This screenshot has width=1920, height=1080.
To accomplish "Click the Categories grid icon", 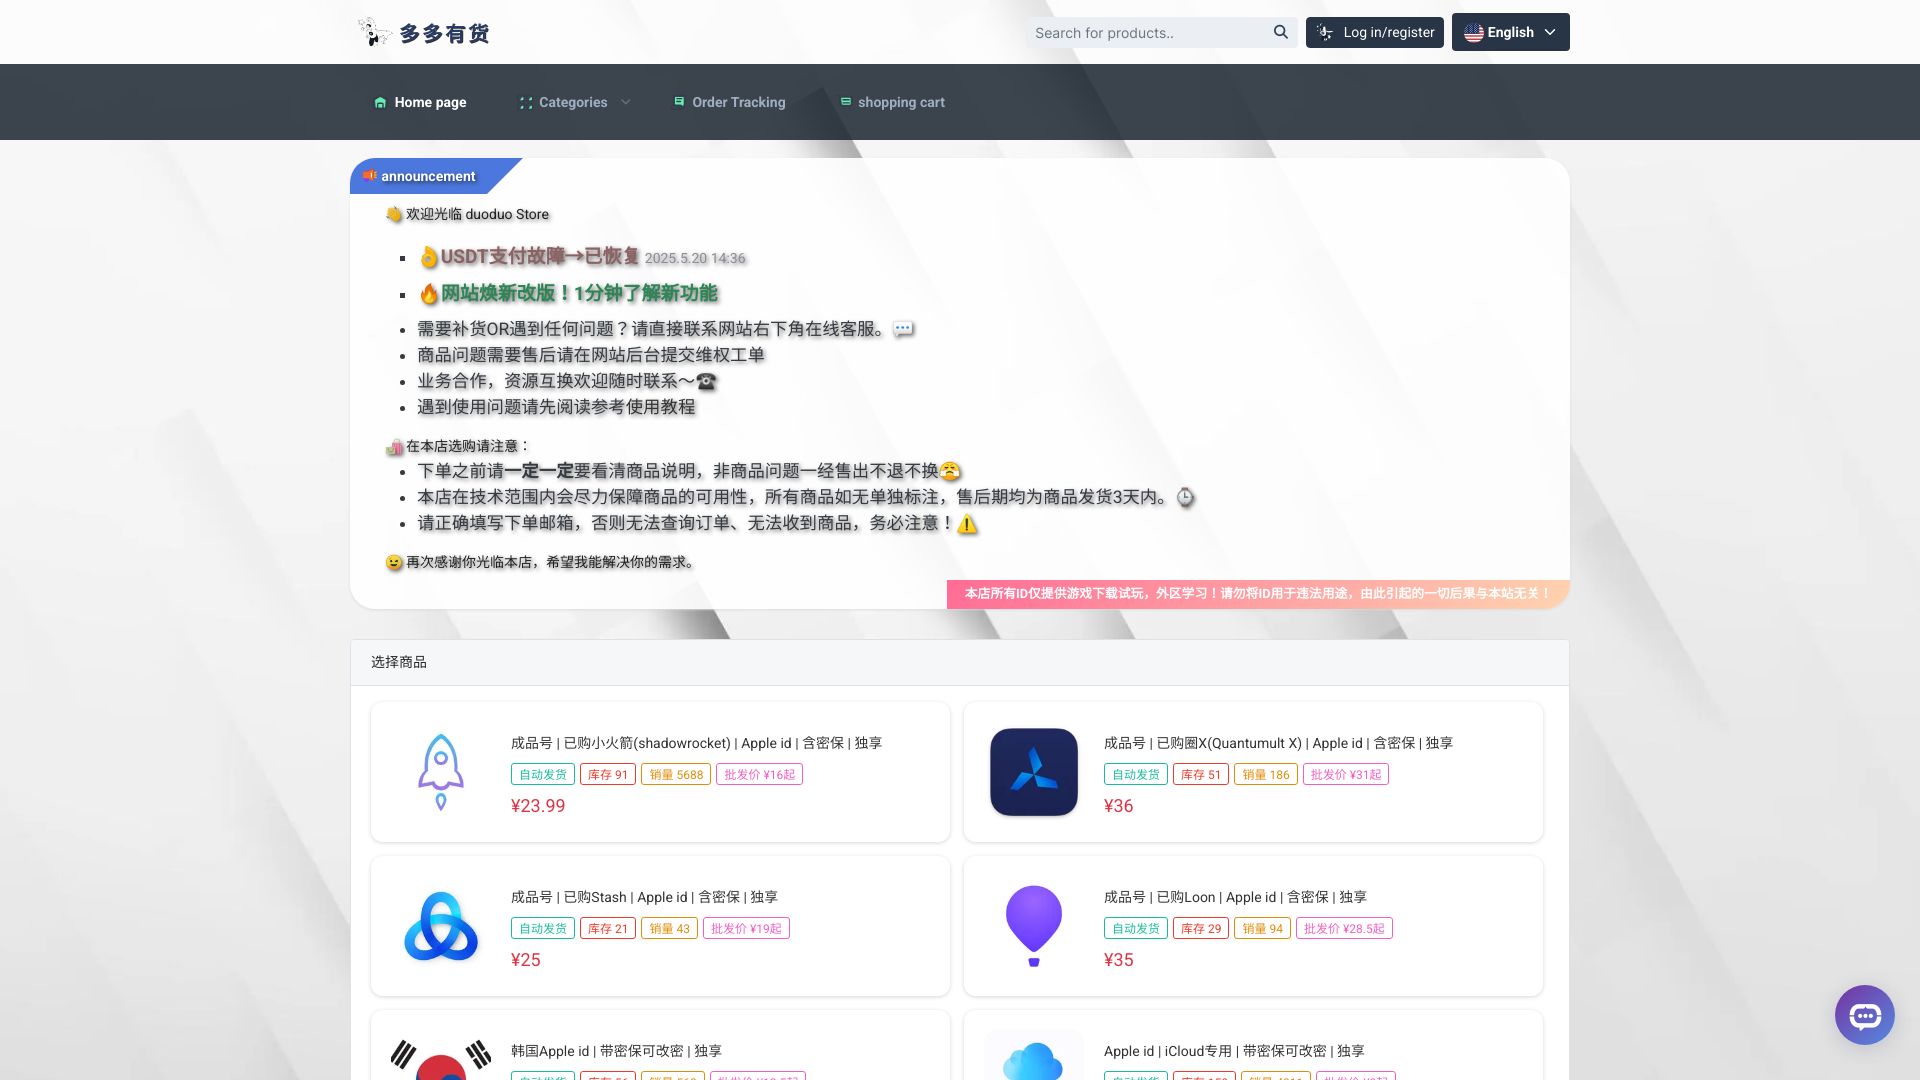I will pos(526,102).
